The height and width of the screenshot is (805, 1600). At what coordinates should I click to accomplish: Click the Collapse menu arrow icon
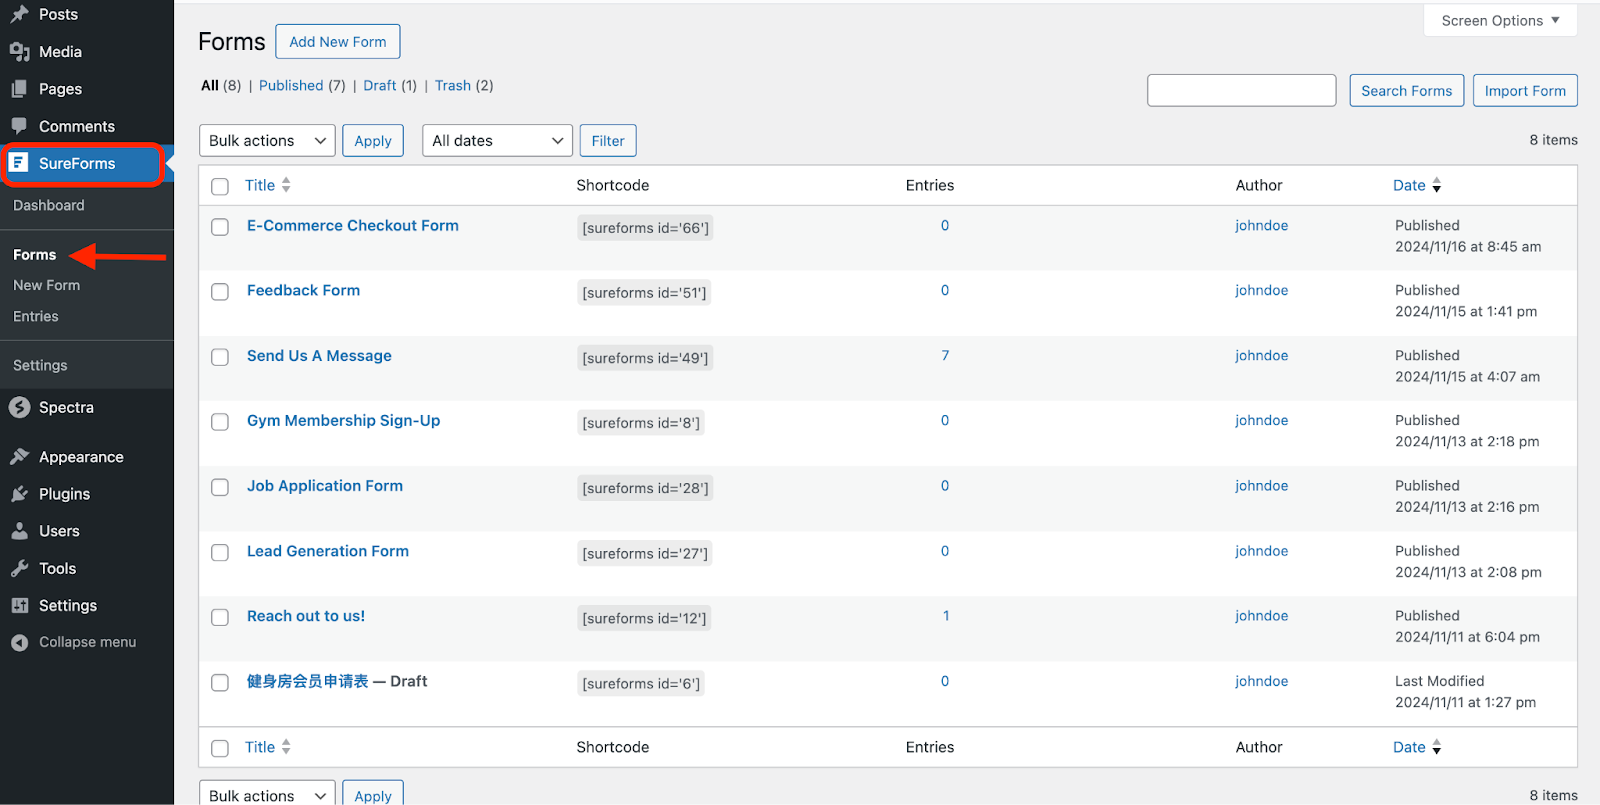tap(19, 643)
